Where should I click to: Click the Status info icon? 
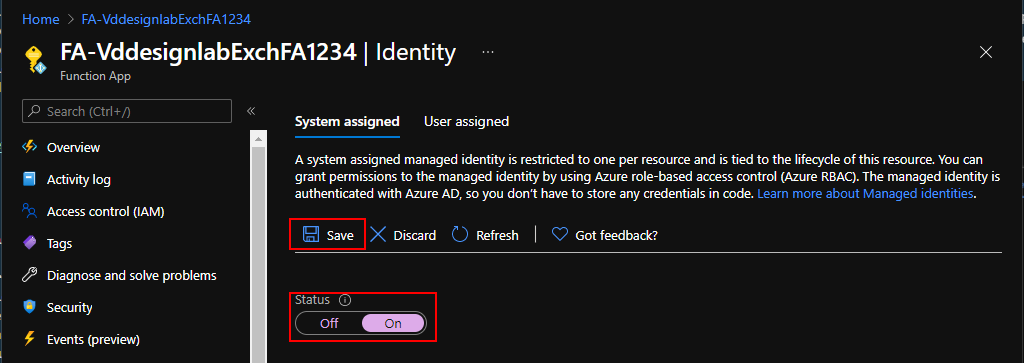click(x=345, y=300)
